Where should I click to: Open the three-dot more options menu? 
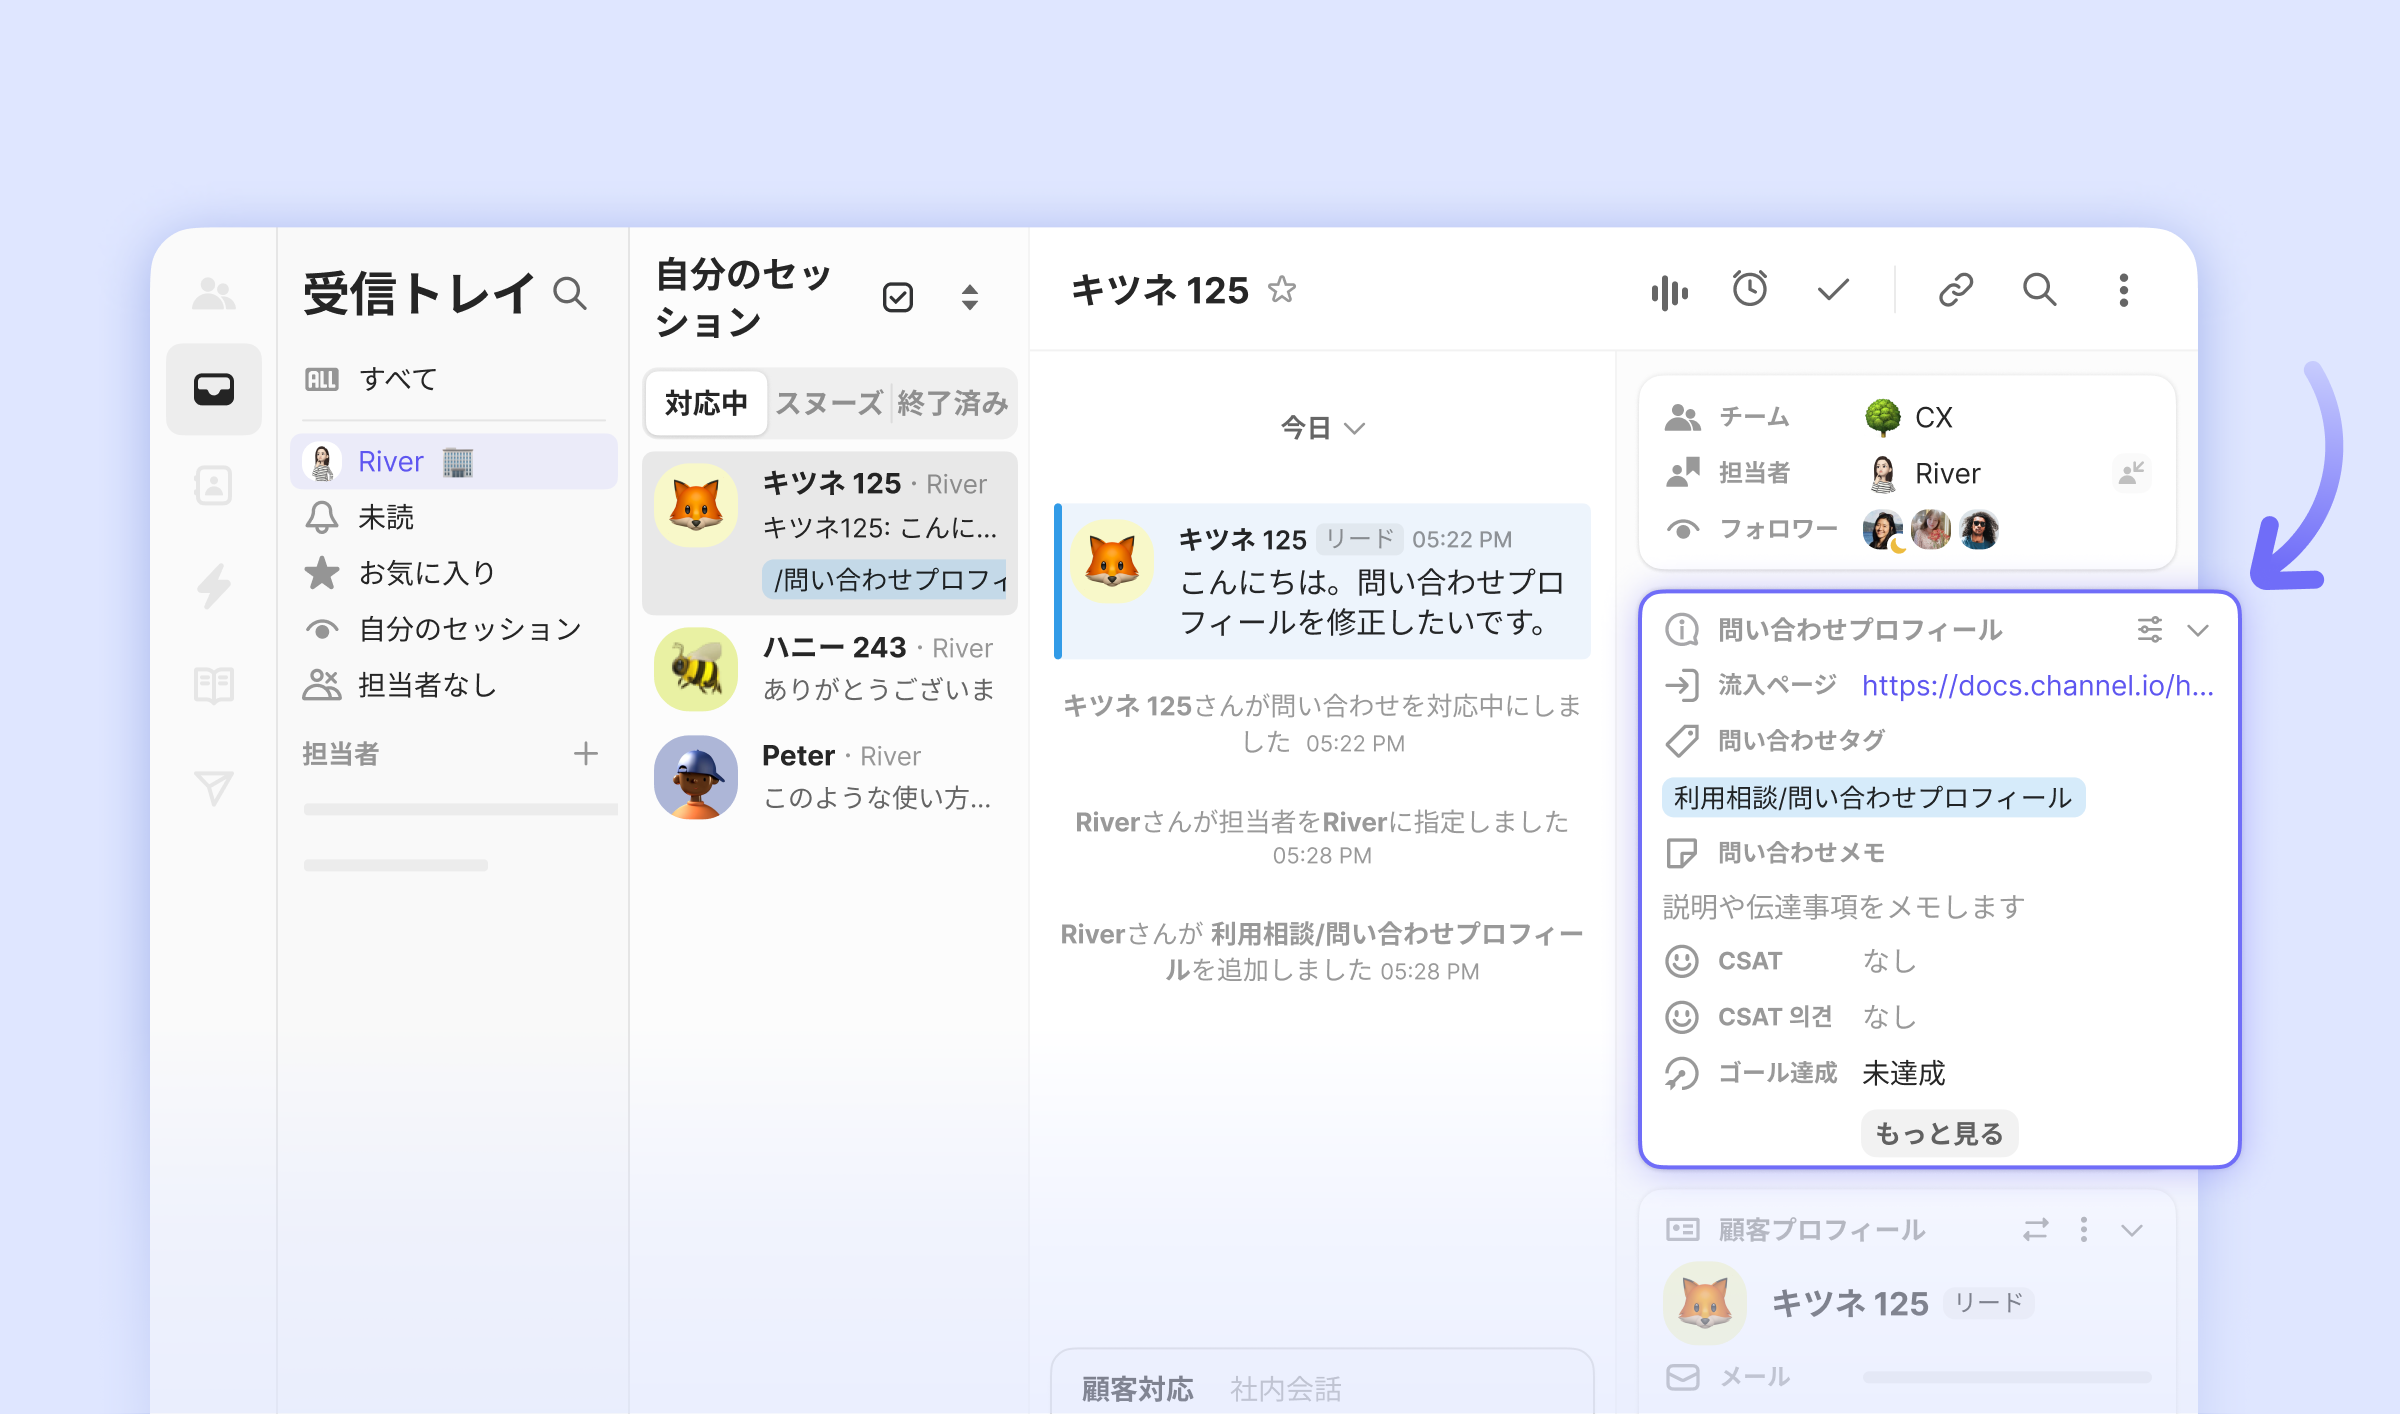(x=2123, y=290)
